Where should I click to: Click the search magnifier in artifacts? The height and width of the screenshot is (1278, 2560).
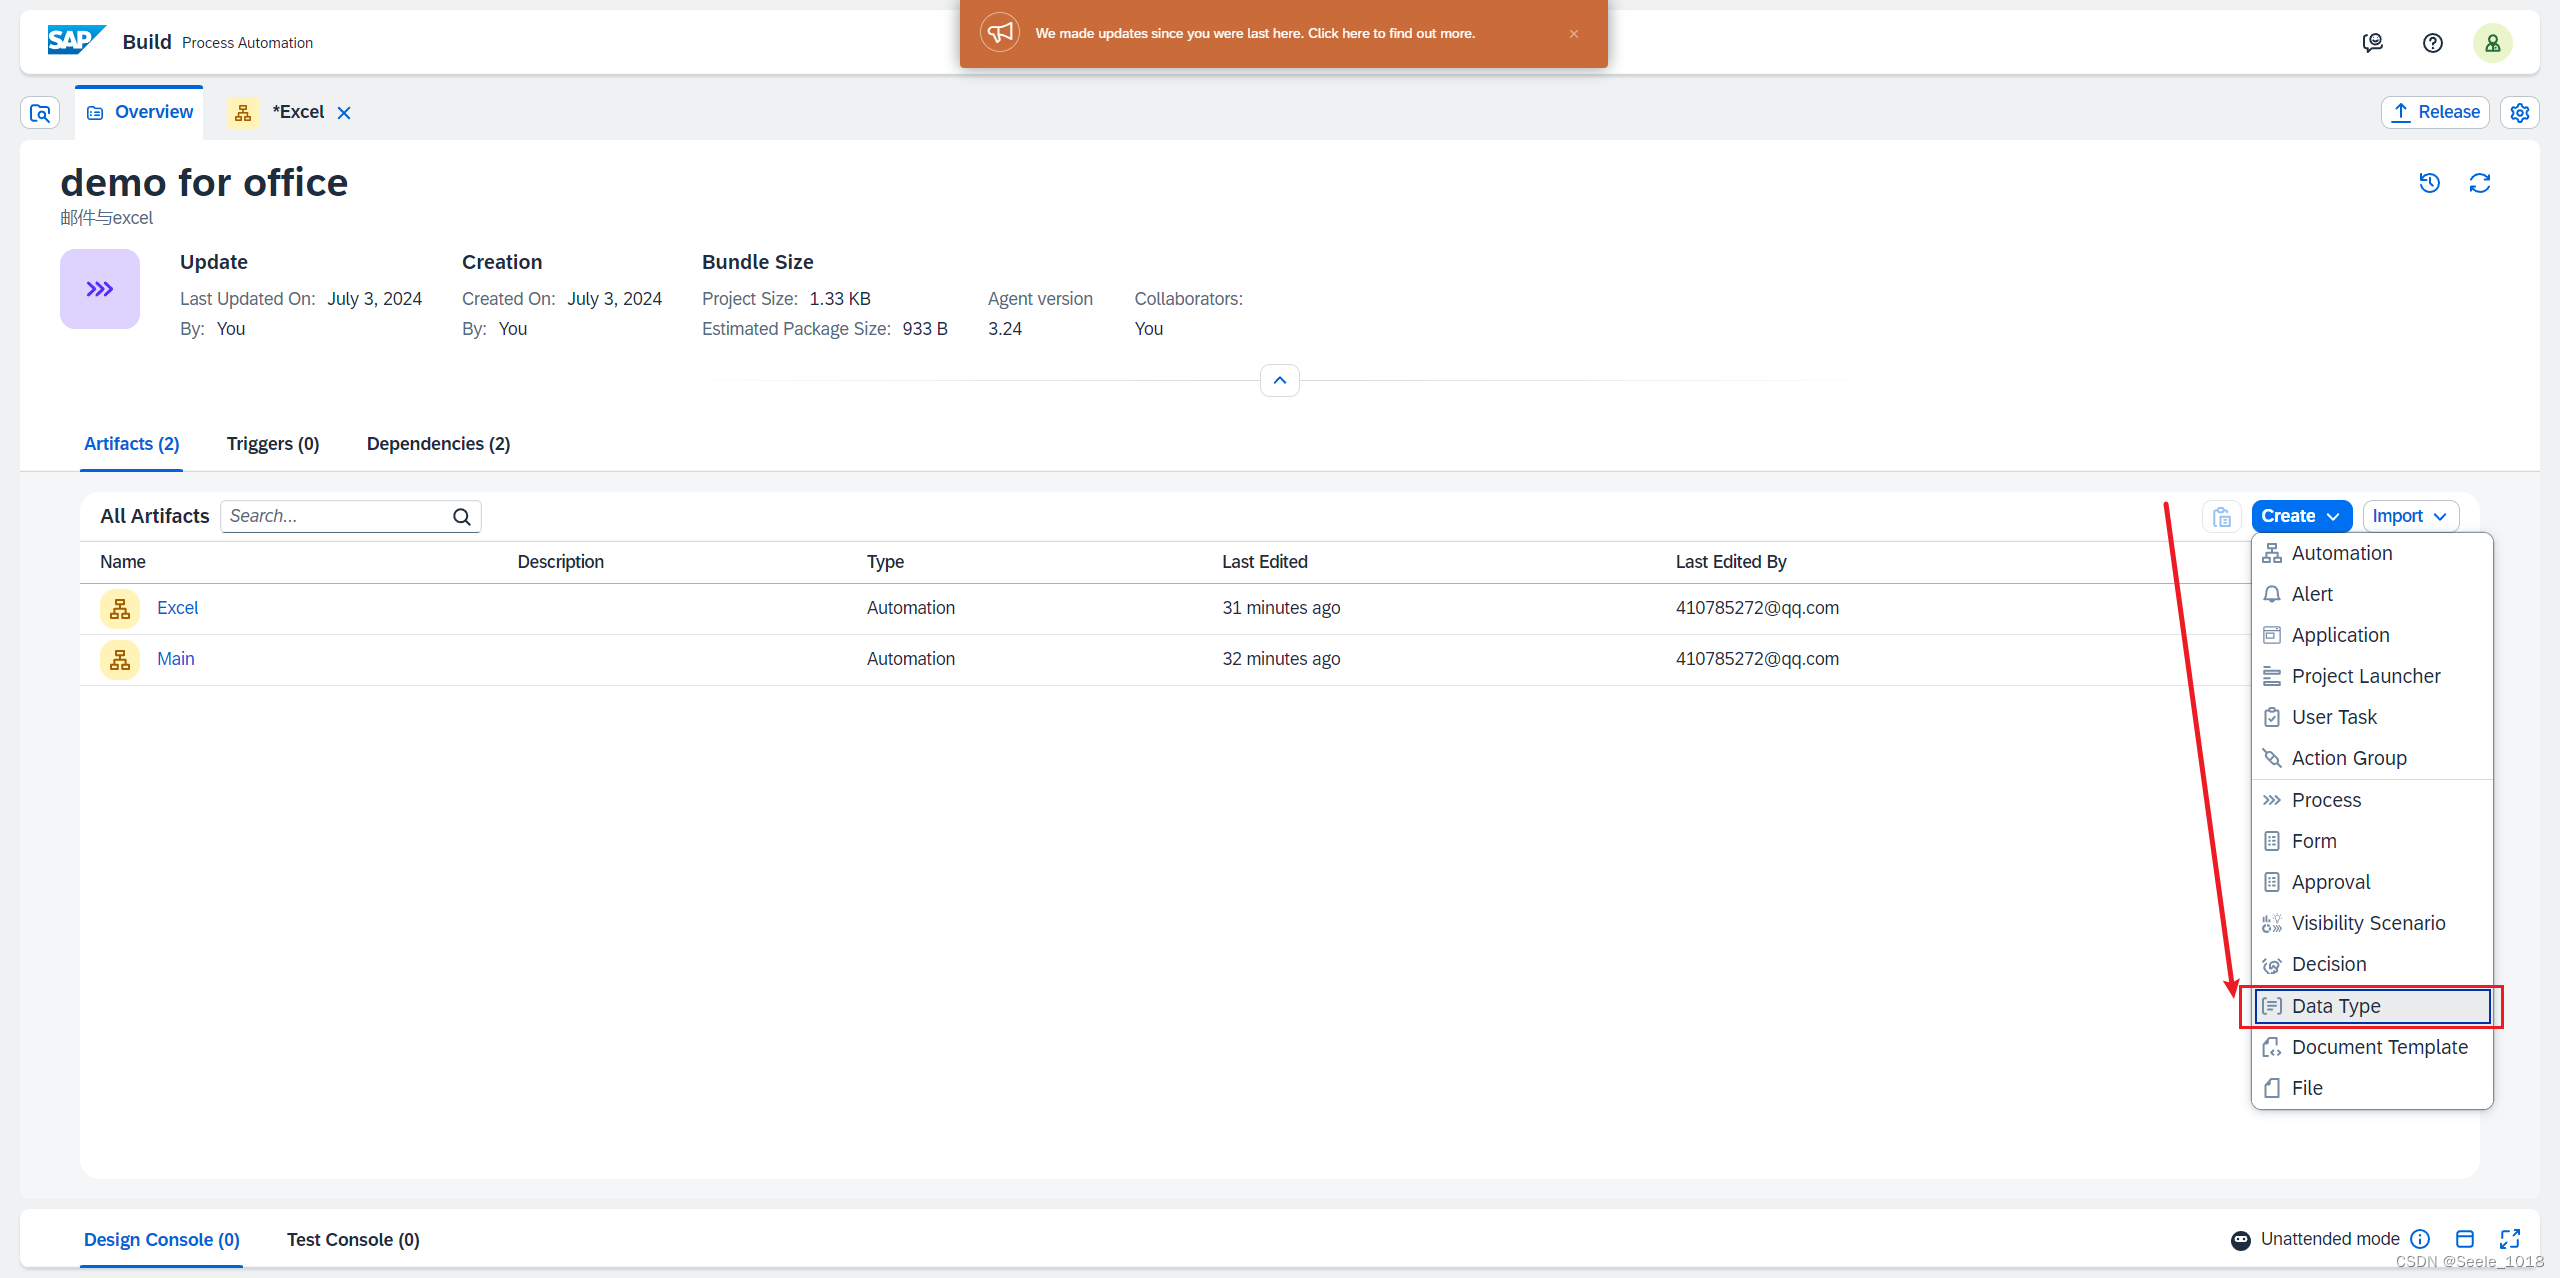[461, 517]
